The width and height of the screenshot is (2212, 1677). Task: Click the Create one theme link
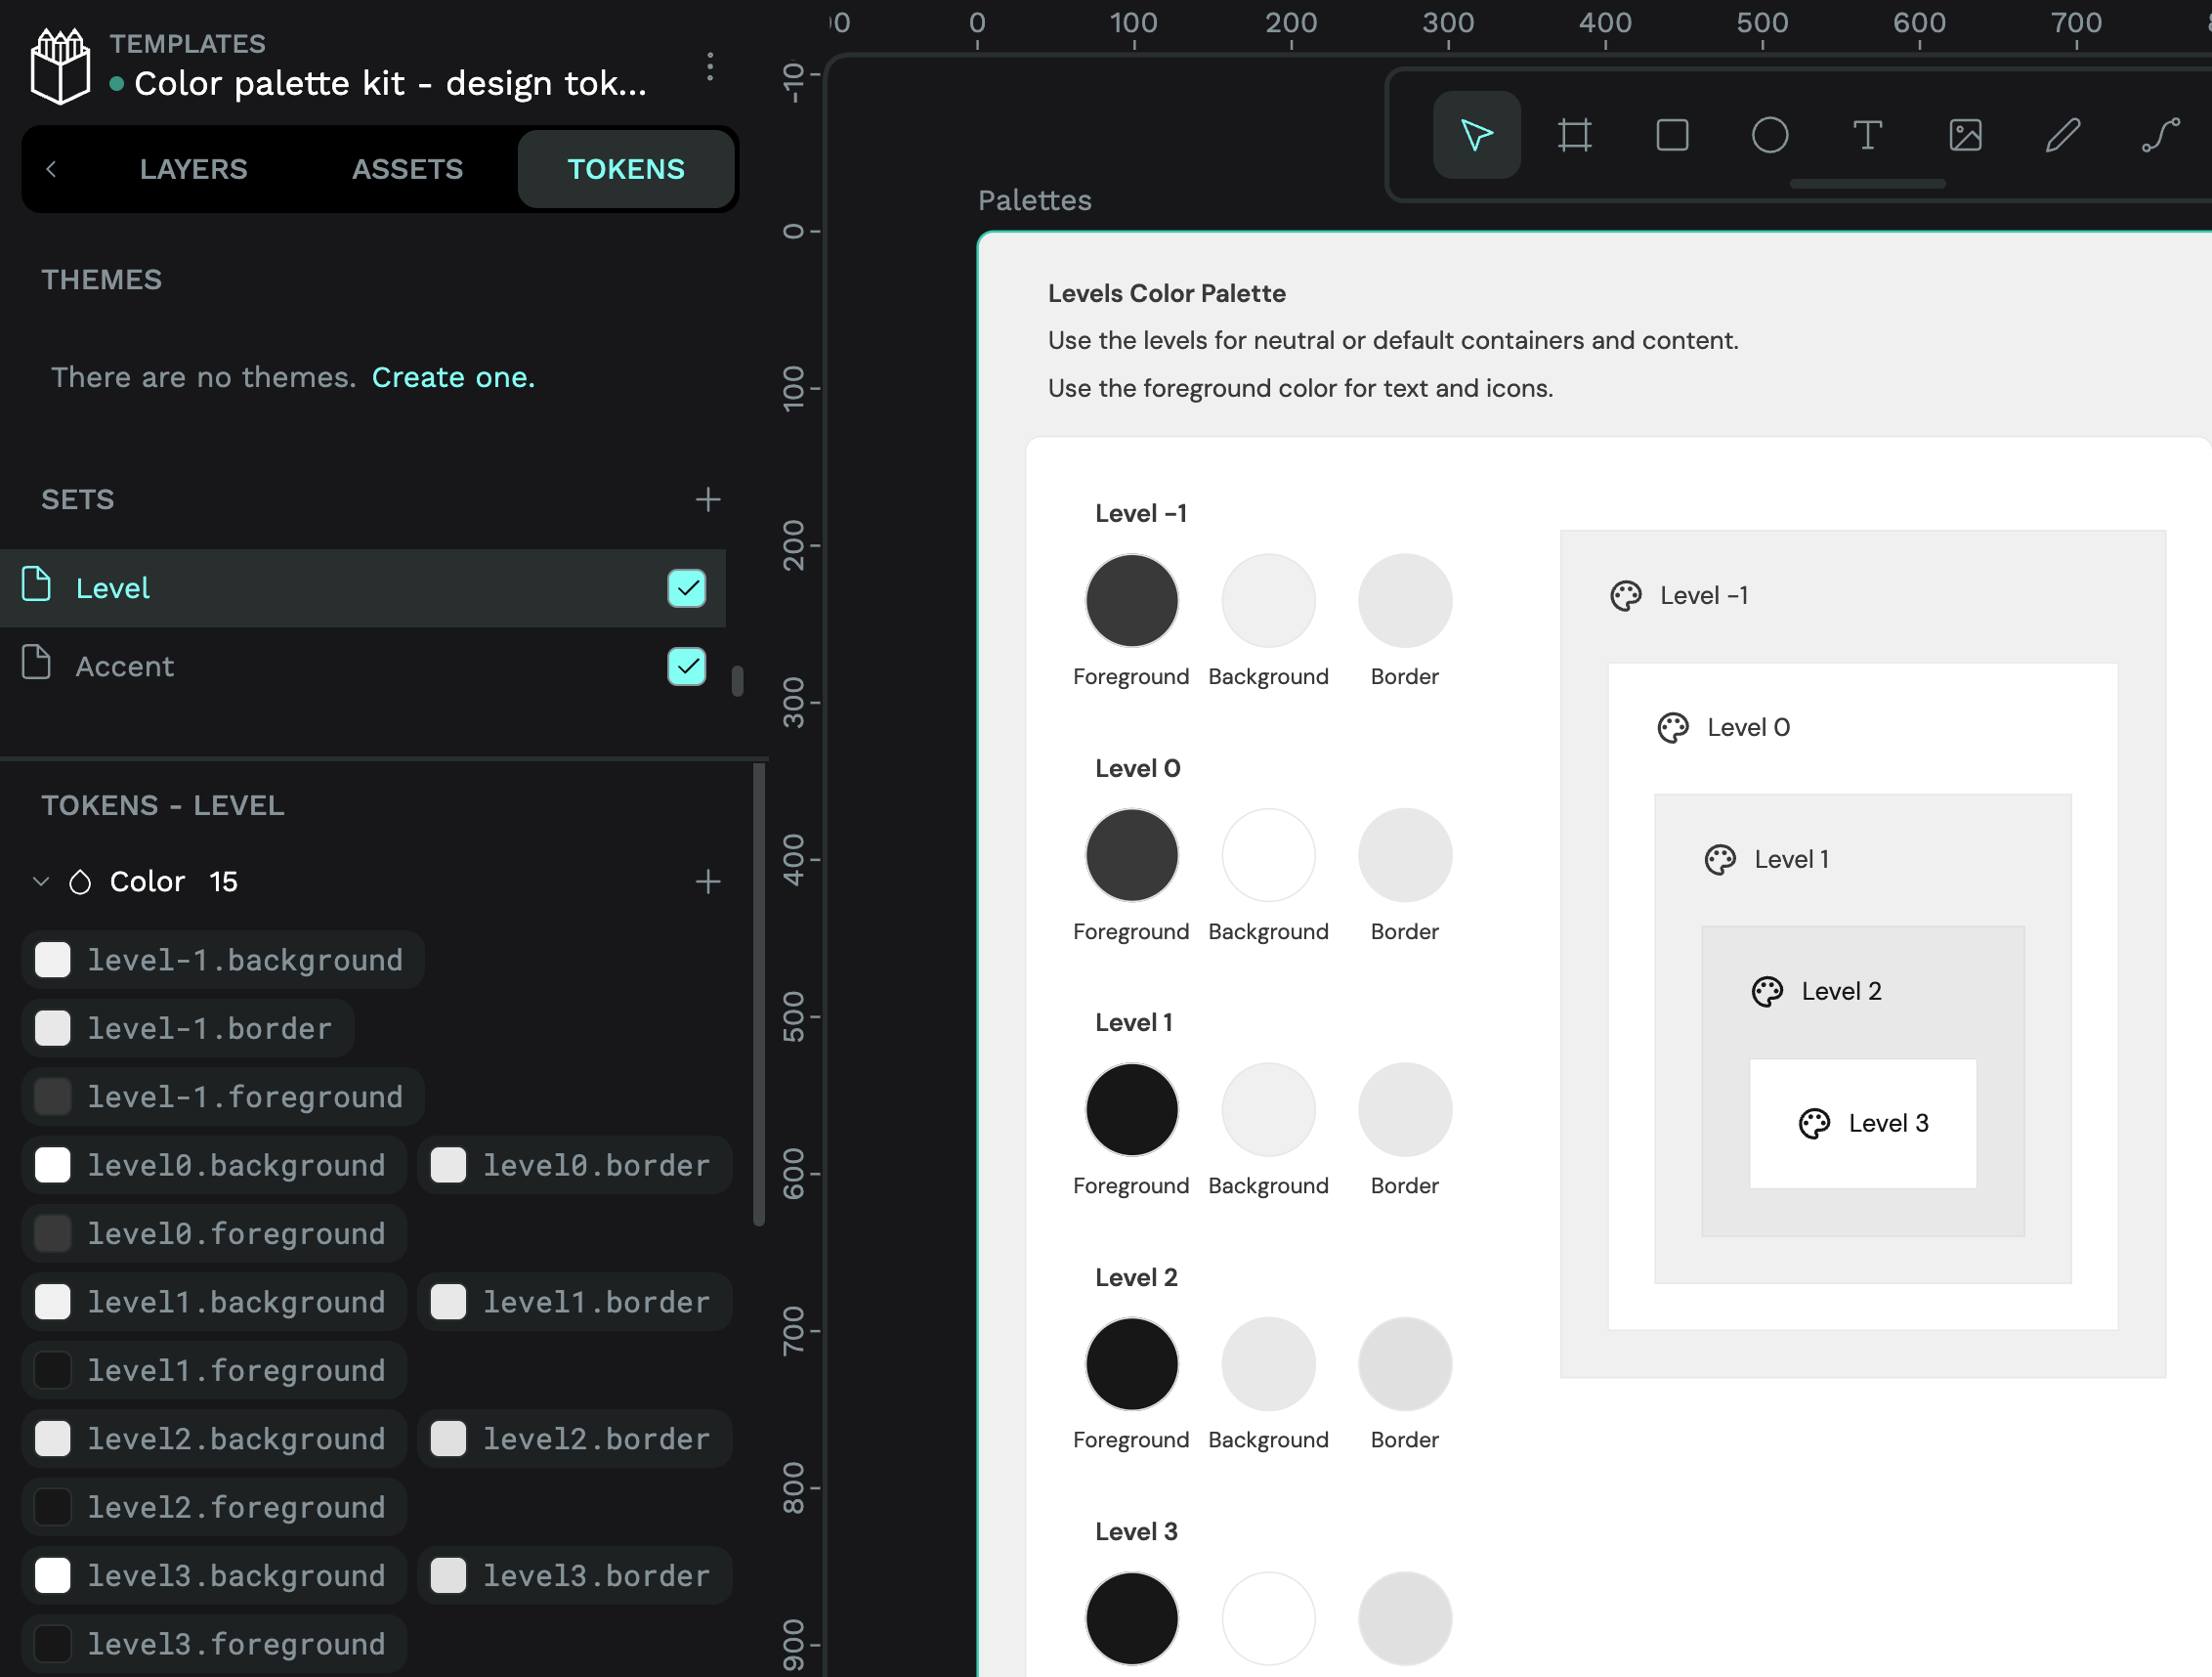point(453,377)
